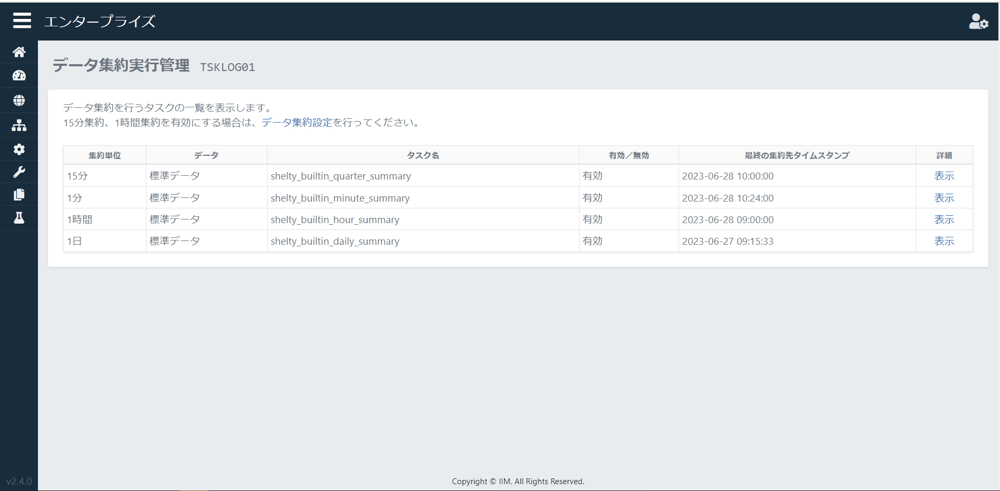Open the copy documents sidebar icon
The height and width of the screenshot is (491, 1000).
tap(19, 195)
